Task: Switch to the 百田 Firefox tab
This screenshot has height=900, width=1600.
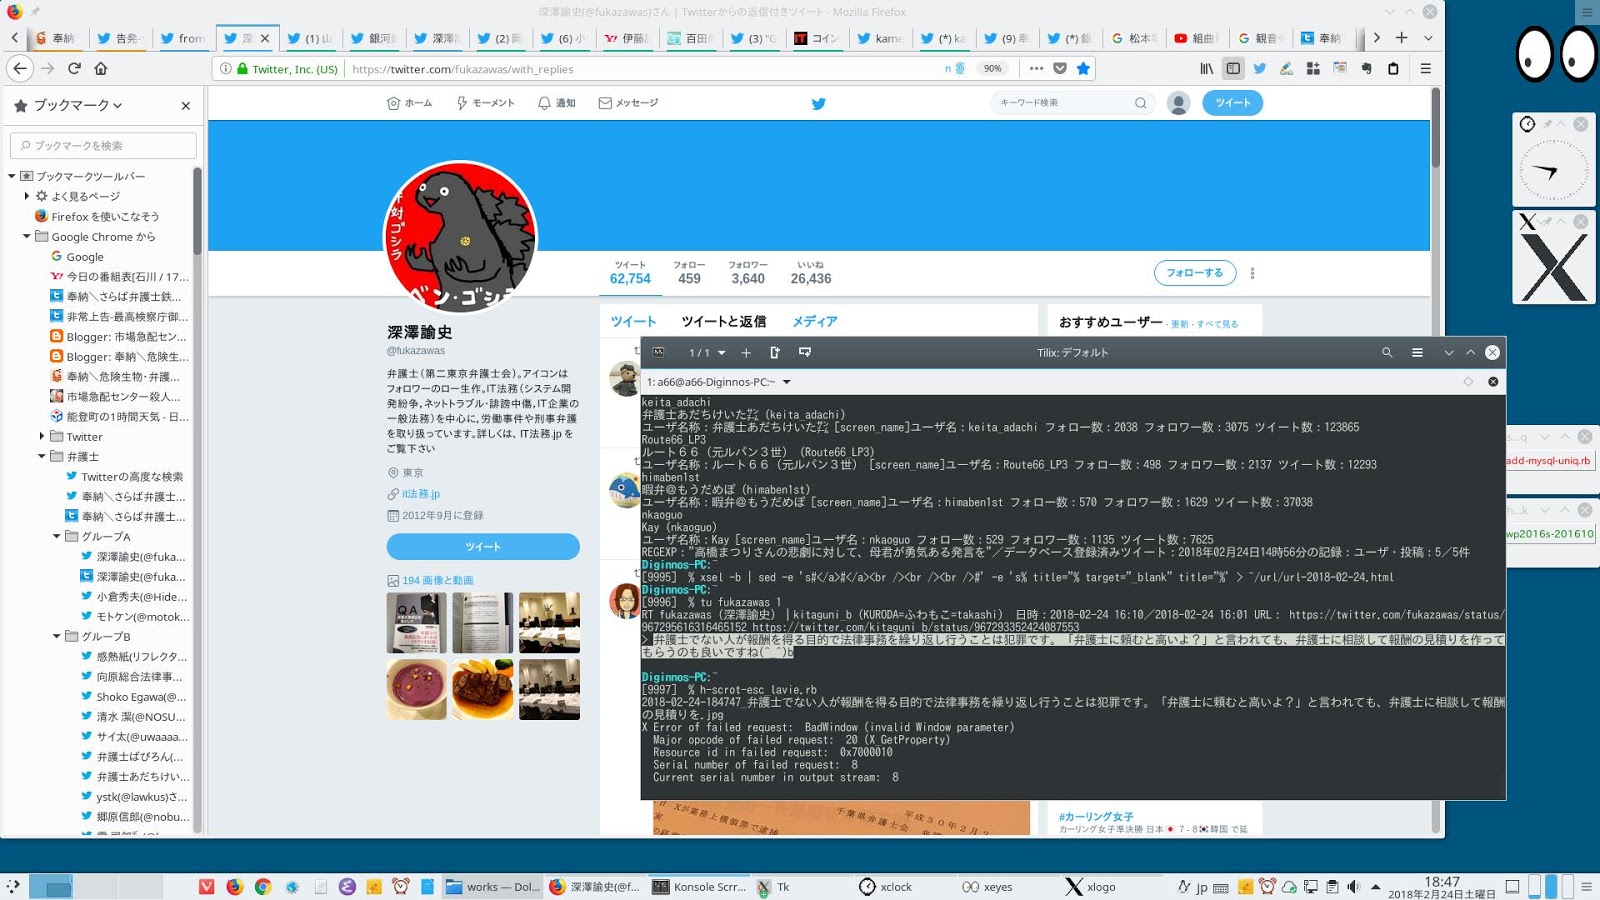Action: pos(690,38)
